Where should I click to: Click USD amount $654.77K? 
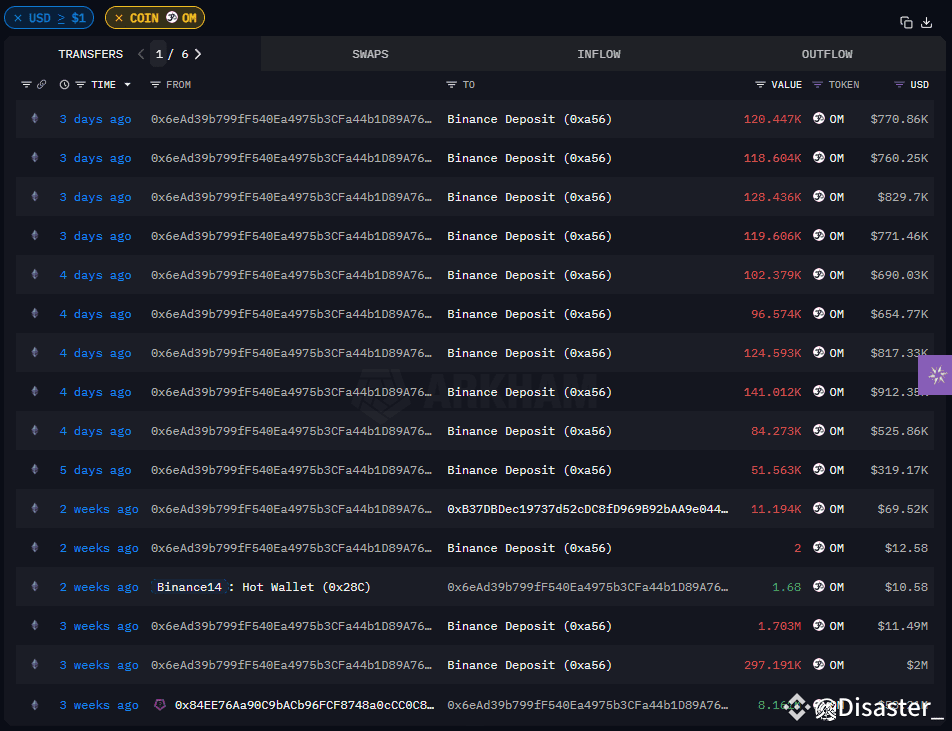899,314
